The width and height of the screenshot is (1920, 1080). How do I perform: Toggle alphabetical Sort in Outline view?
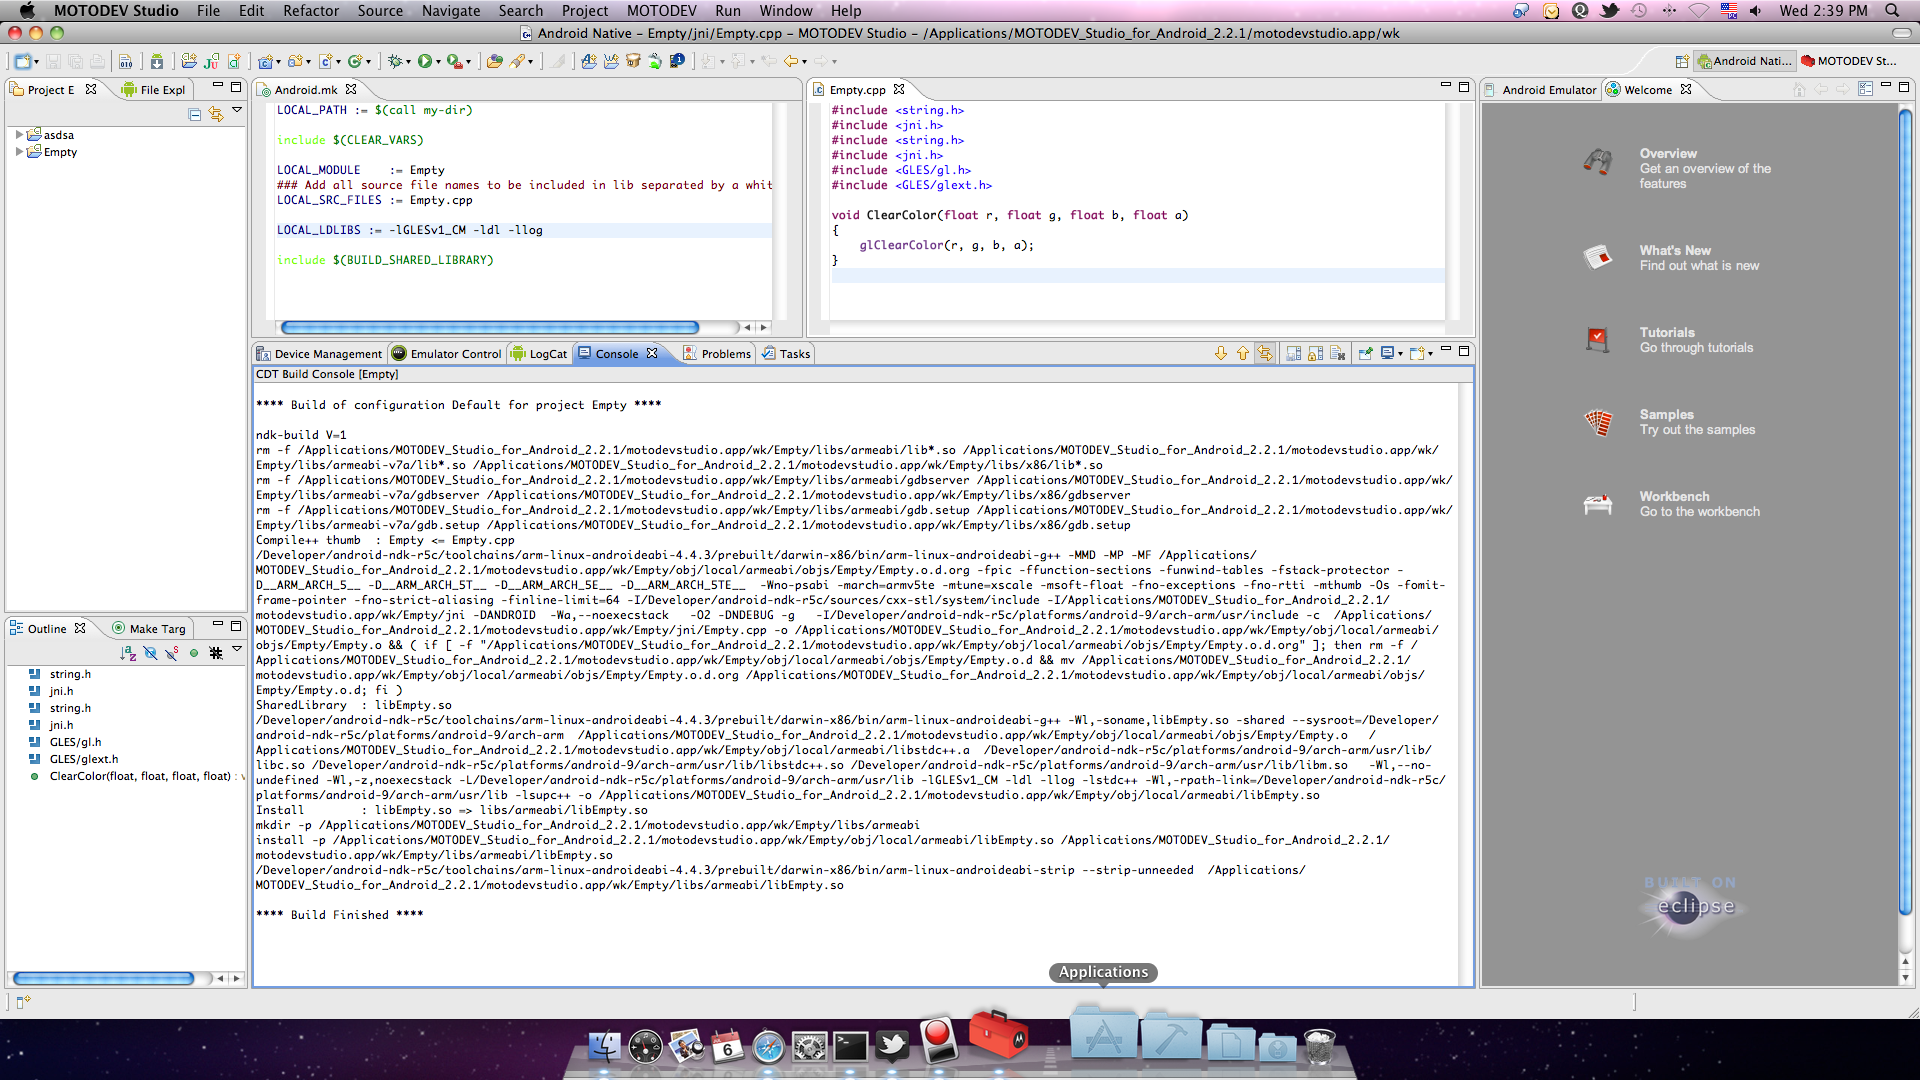[x=128, y=653]
